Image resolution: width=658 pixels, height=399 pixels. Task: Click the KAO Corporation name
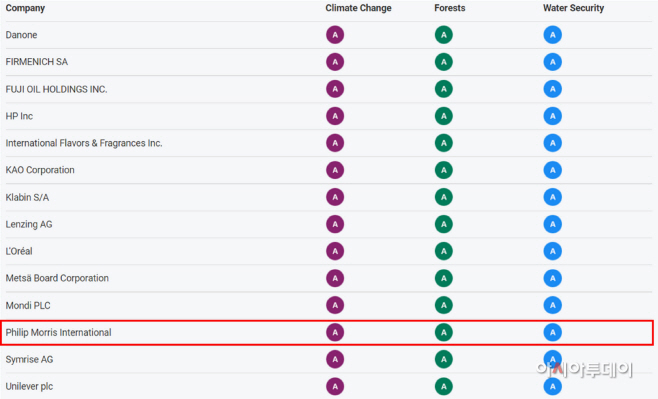click(40, 170)
